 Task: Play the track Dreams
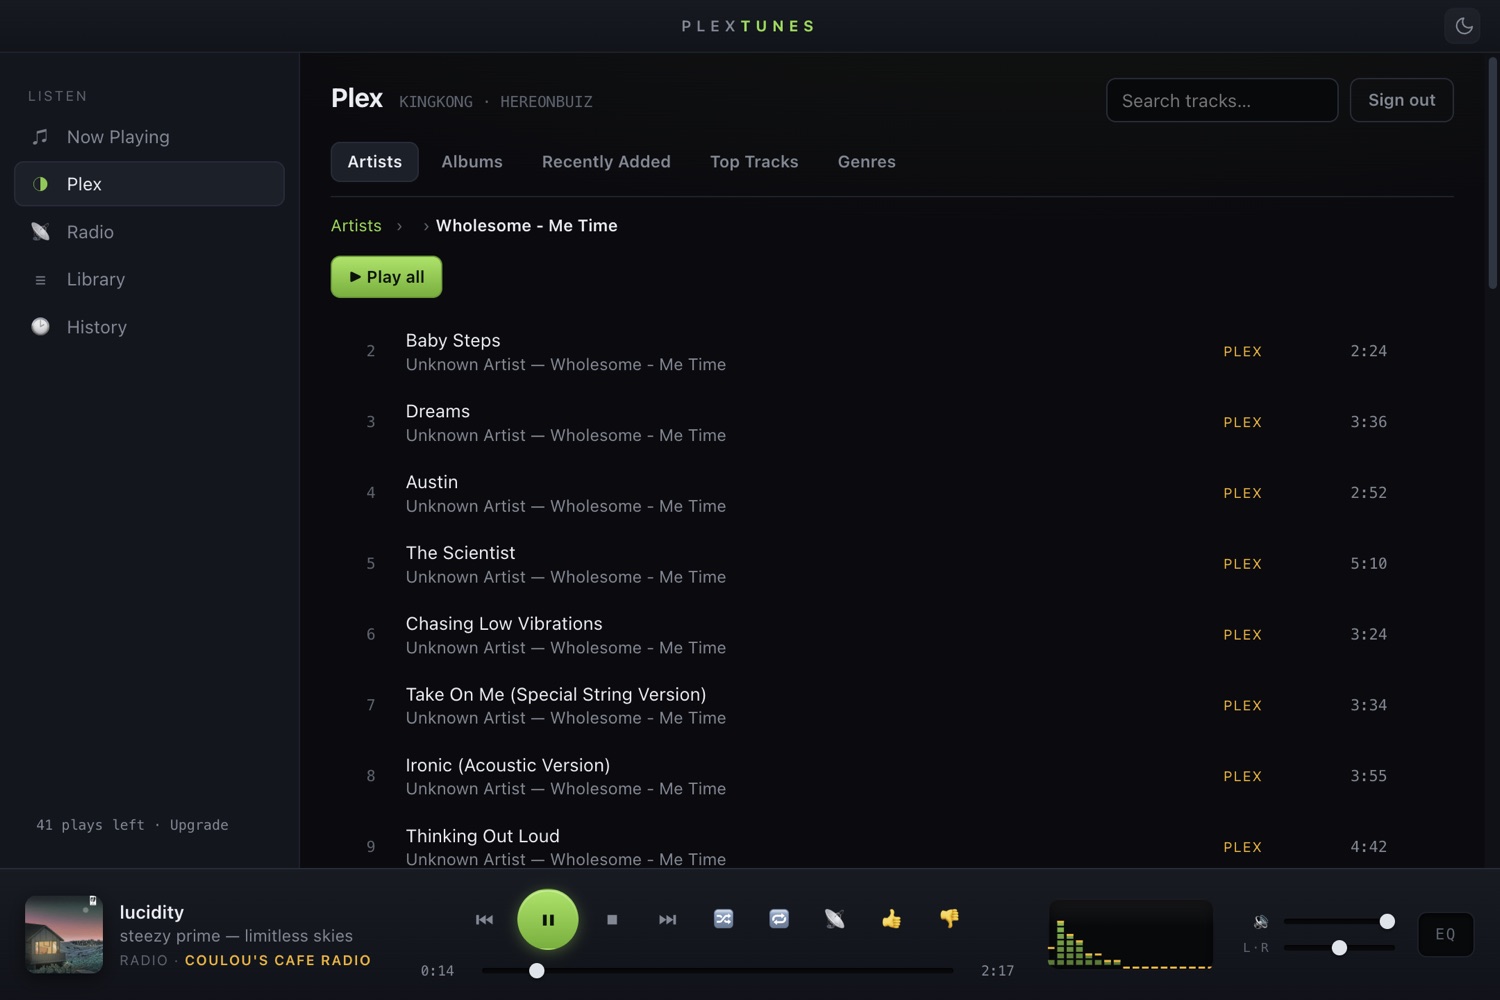click(x=891, y=423)
